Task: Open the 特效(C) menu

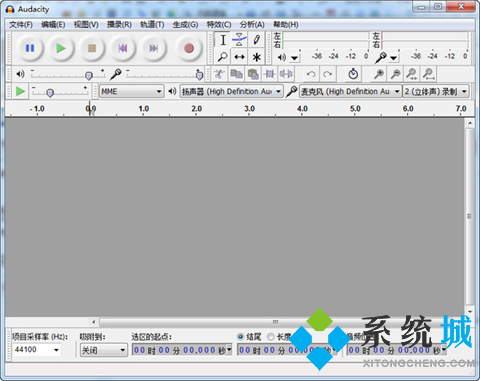Action: point(219,25)
